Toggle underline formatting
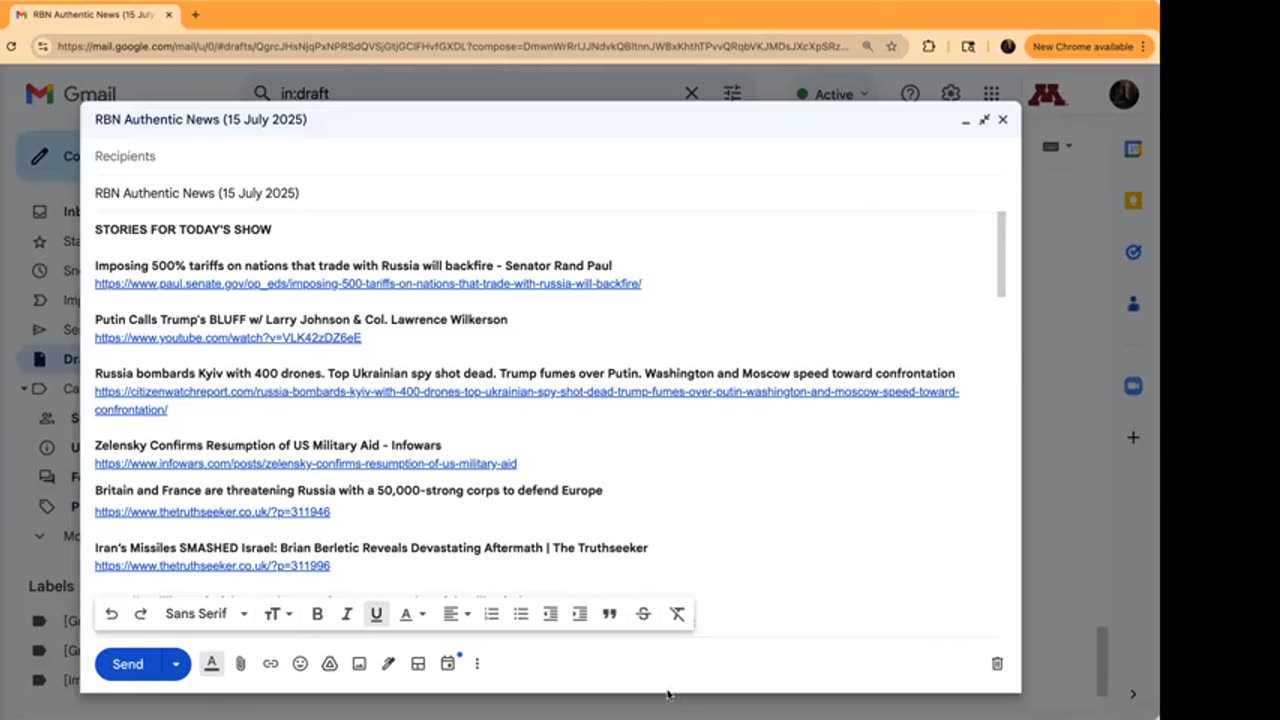This screenshot has width=1280, height=720. click(x=376, y=614)
